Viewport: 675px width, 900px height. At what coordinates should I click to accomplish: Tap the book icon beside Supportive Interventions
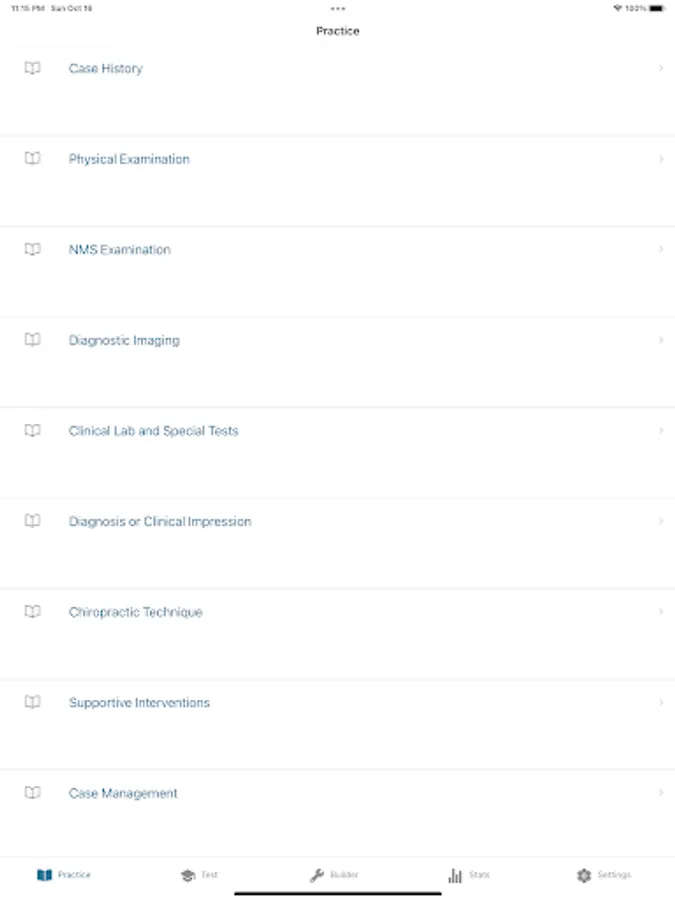tap(33, 703)
